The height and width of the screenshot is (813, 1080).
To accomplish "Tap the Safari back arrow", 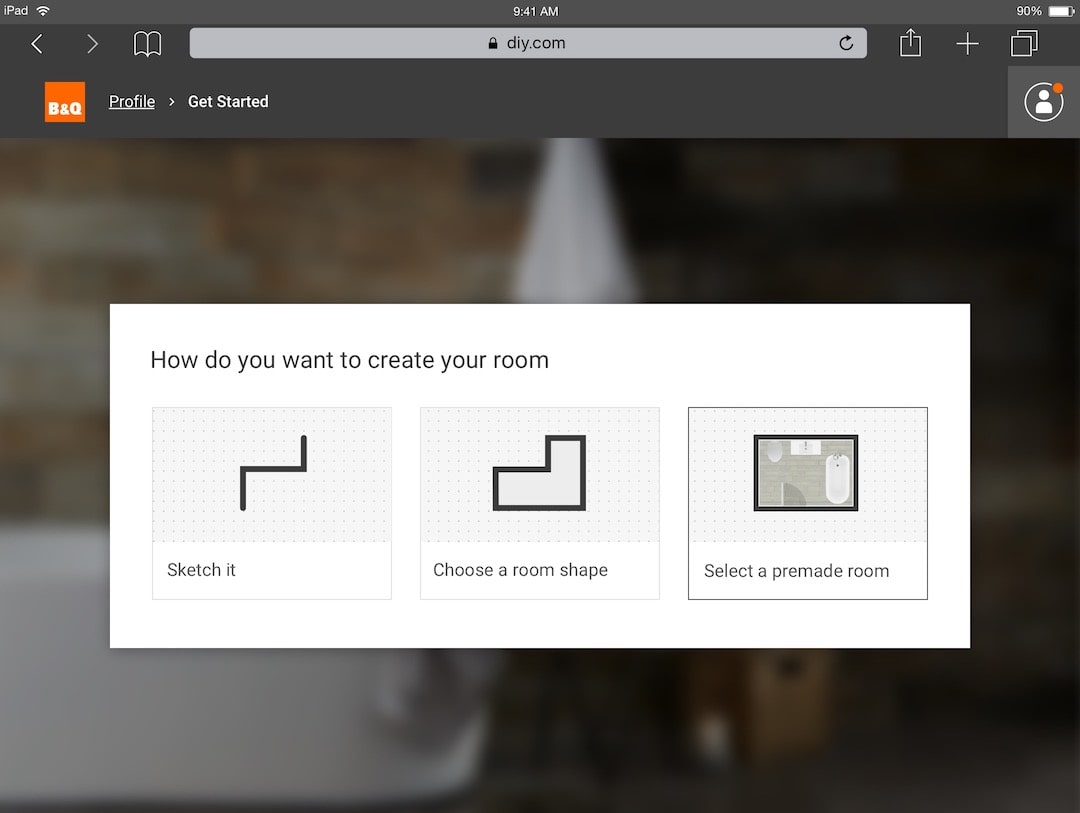I will click(37, 44).
